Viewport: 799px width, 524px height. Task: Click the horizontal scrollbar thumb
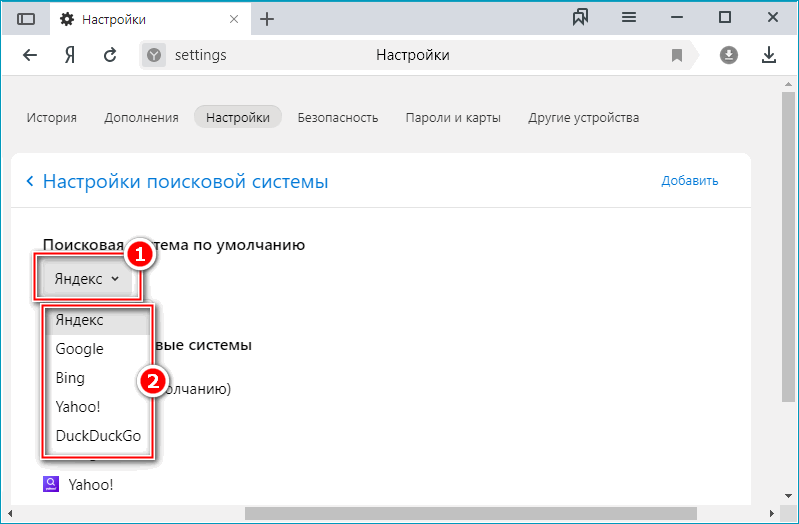471,513
